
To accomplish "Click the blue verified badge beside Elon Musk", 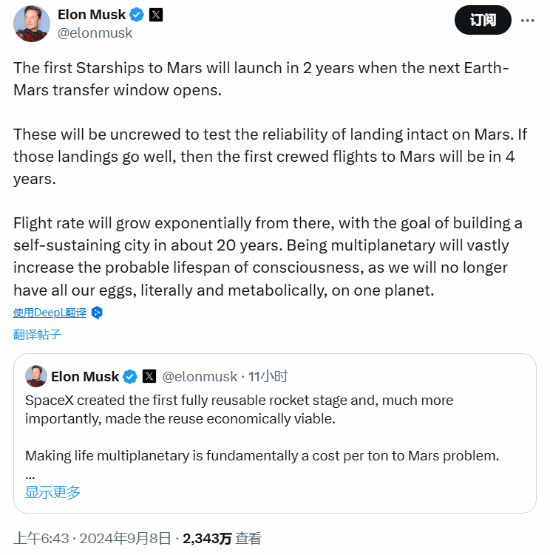I will click(x=137, y=15).
